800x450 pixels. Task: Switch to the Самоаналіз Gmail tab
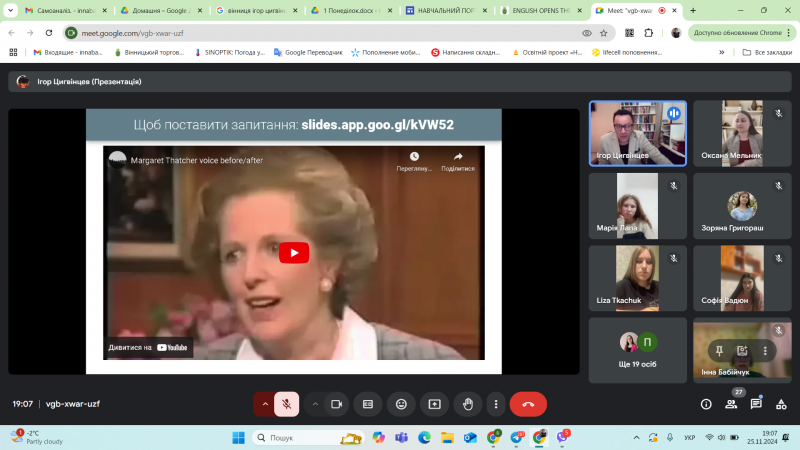pos(66,10)
